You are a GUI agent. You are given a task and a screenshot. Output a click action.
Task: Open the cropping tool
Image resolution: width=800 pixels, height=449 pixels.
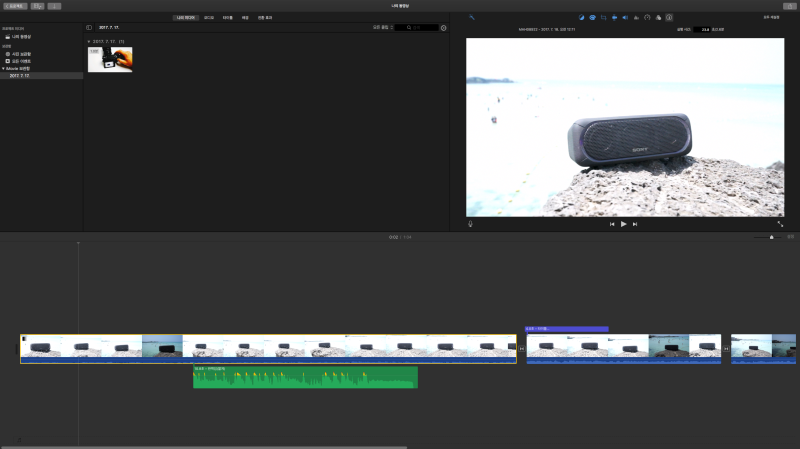pyautogui.click(x=604, y=17)
